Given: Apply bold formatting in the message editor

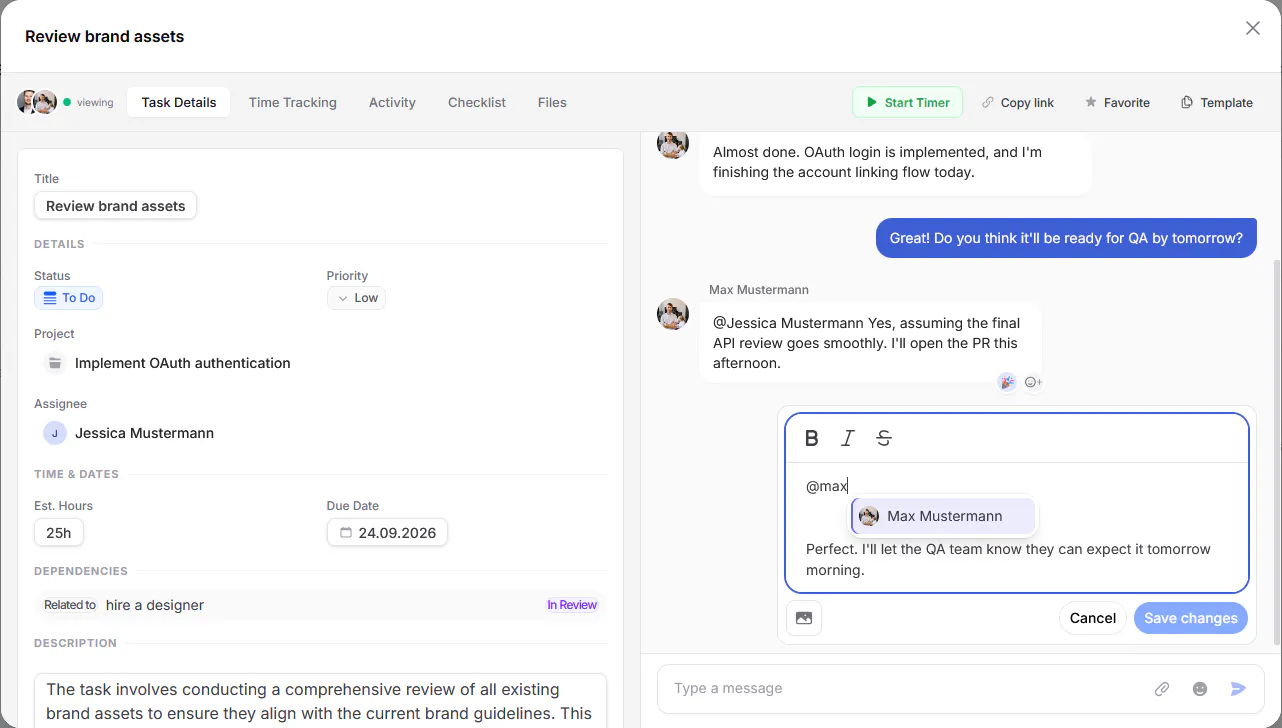Looking at the screenshot, I should pos(812,438).
